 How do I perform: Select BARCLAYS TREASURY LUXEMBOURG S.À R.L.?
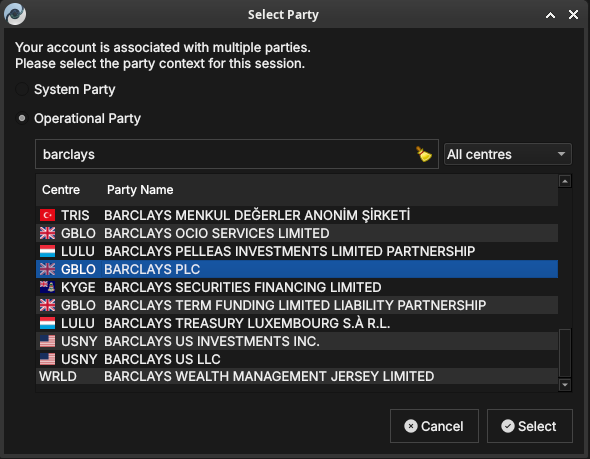(297, 323)
